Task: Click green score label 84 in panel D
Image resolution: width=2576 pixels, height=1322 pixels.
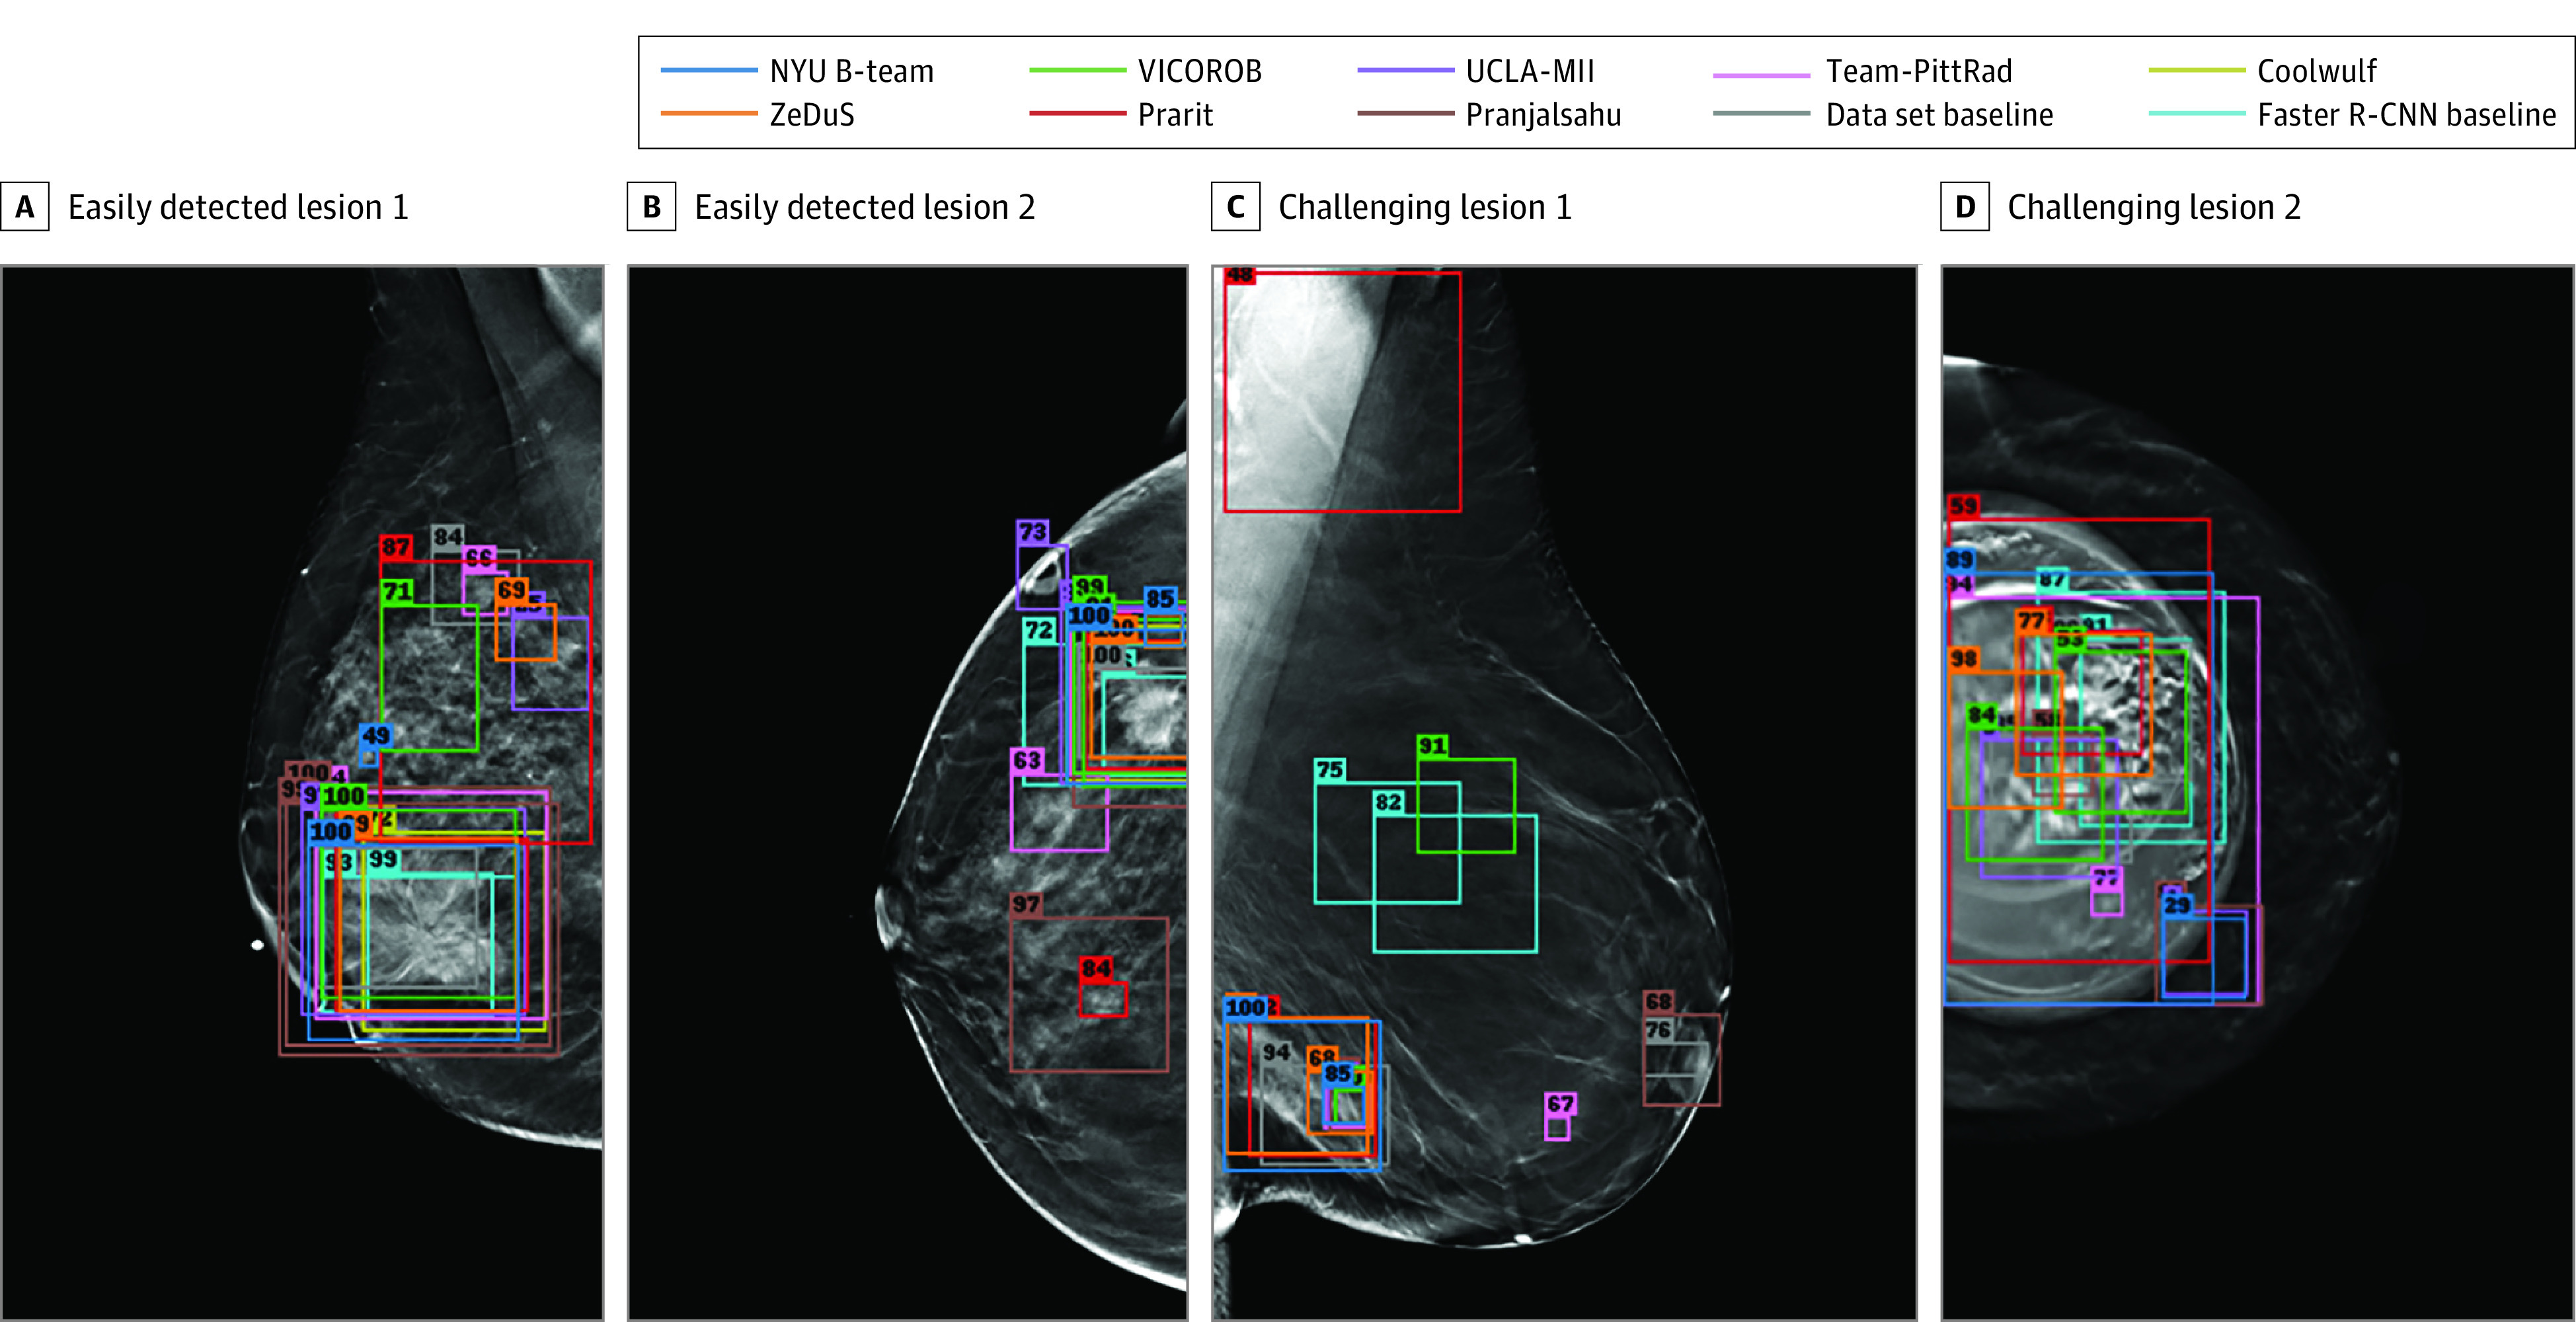Action: click(x=1982, y=716)
